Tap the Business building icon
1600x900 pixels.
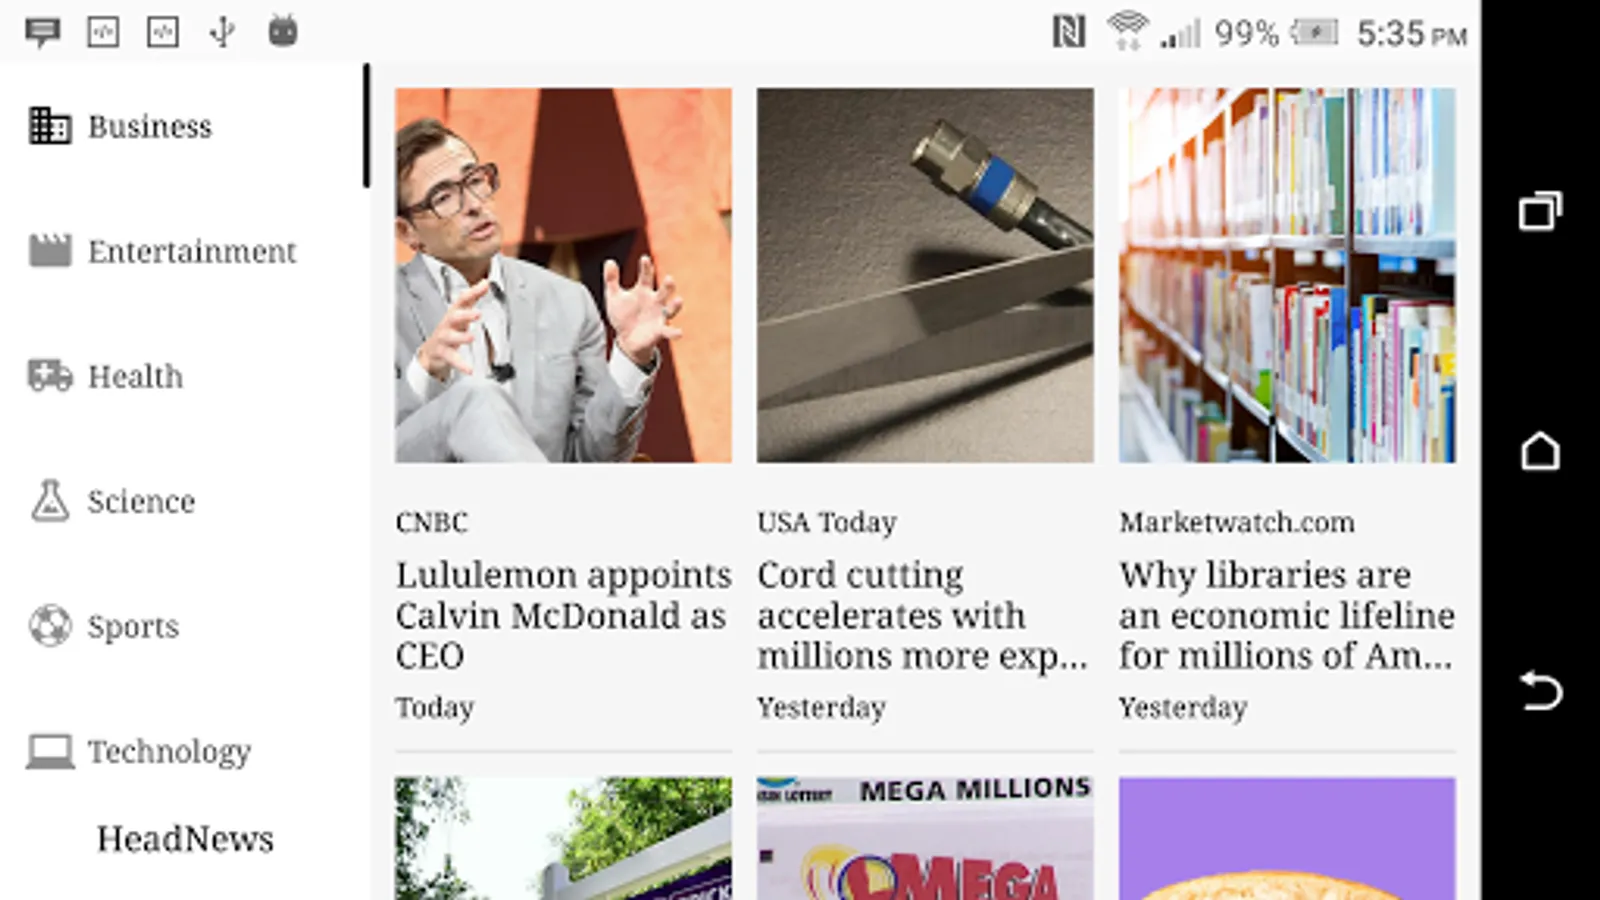(49, 126)
